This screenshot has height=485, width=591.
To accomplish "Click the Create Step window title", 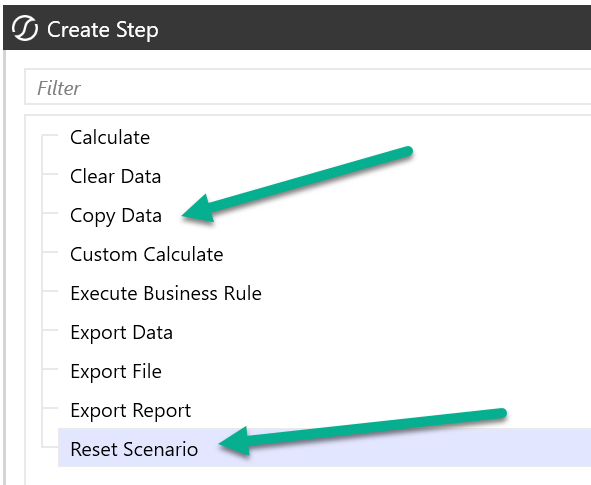I will click(x=103, y=30).
